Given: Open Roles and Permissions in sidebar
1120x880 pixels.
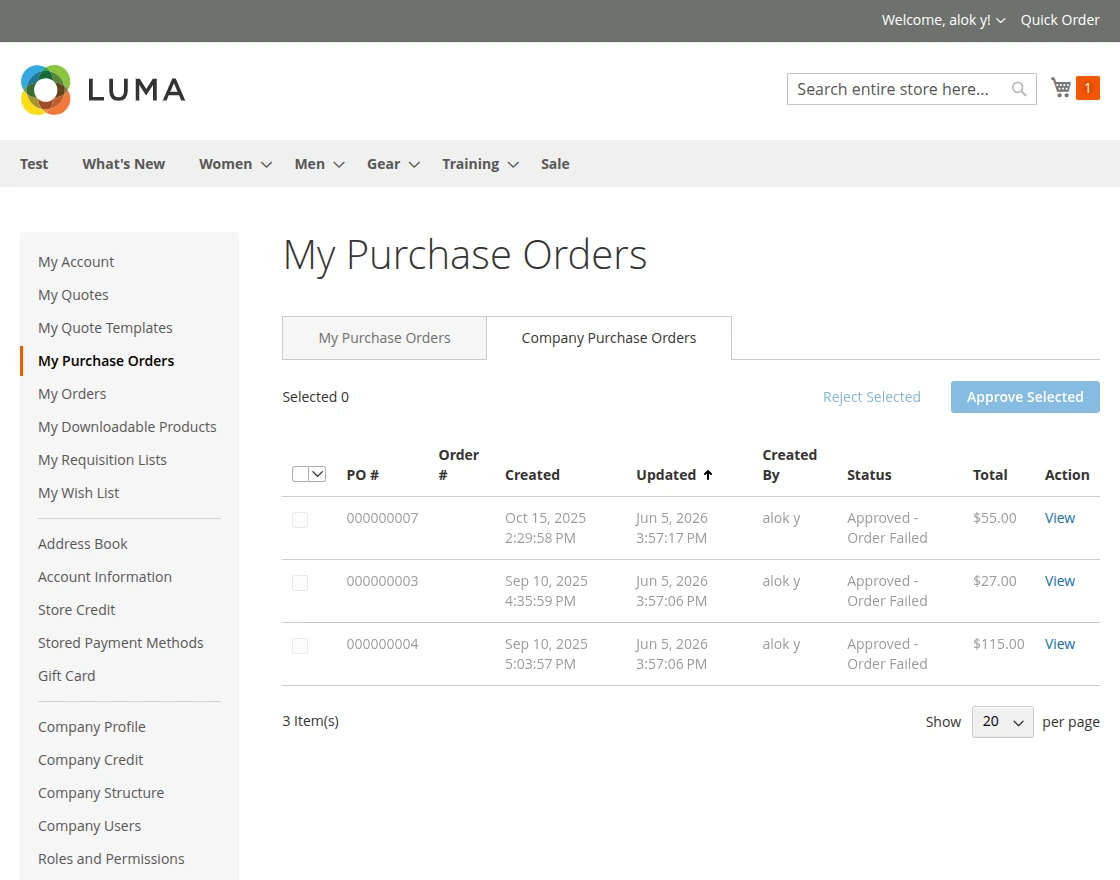Looking at the screenshot, I should (111, 859).
